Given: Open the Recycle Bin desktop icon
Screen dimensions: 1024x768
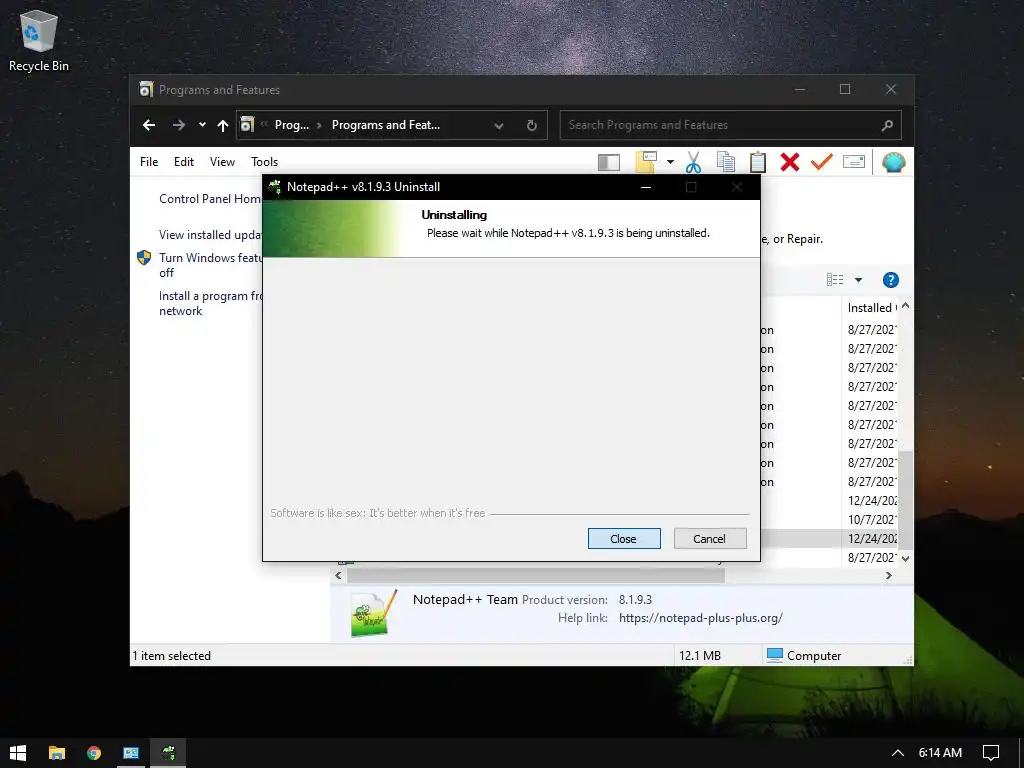Looking at the screenshot, I should (39, 40).
